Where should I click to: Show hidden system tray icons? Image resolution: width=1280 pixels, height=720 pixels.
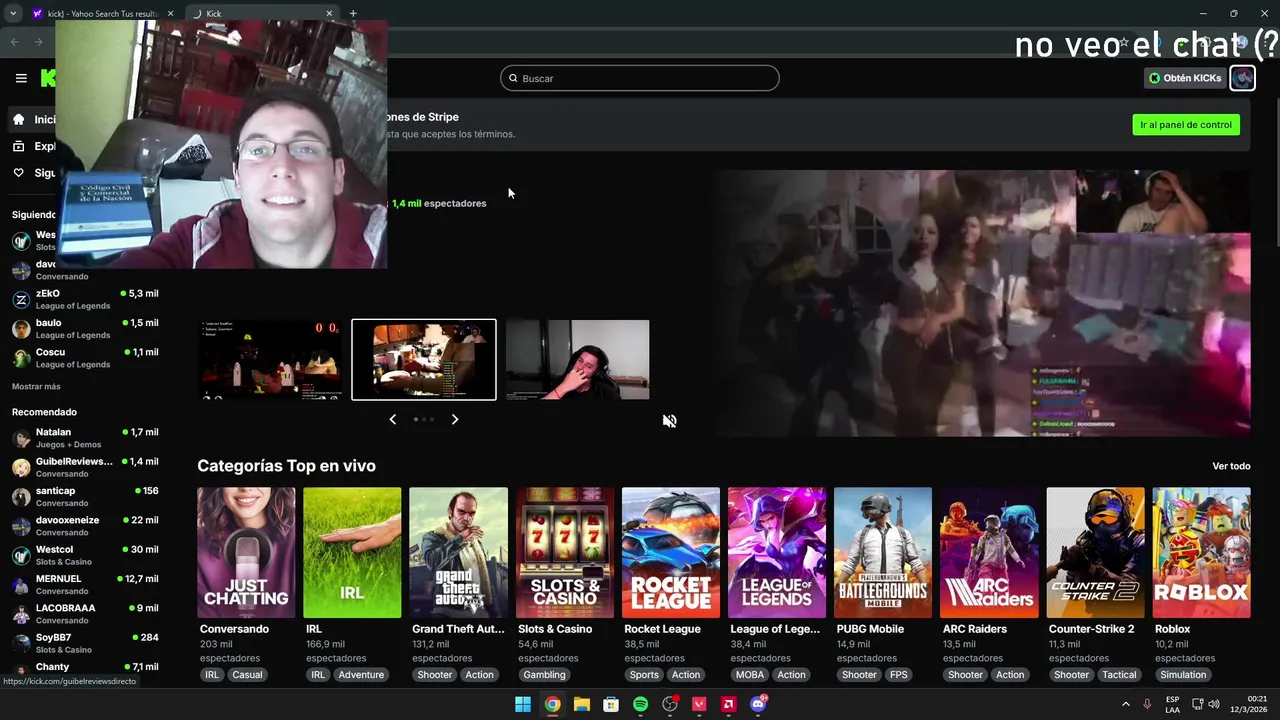[x=1125, y=704]
